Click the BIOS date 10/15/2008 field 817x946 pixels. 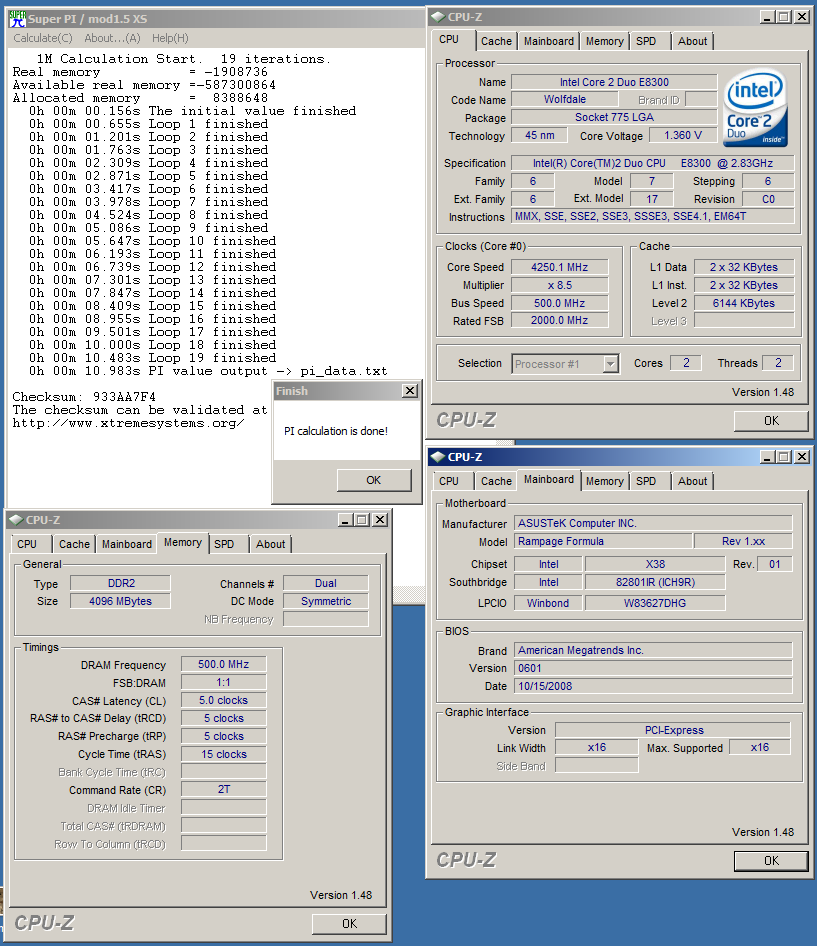pos(653,686)
